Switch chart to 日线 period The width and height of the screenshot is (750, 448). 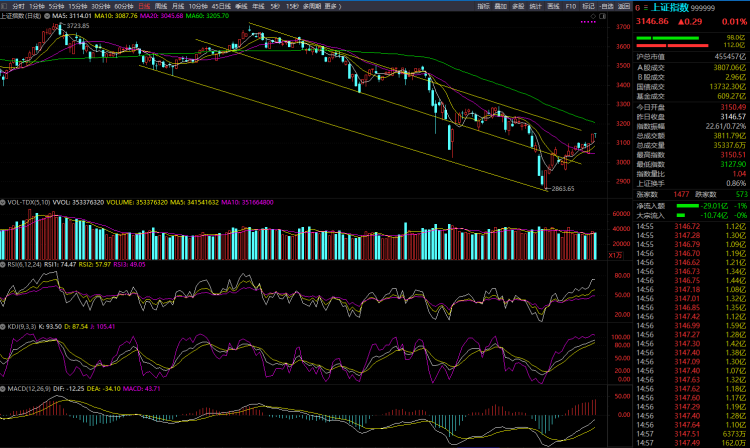pyautogui.click(x=144, y=6)
